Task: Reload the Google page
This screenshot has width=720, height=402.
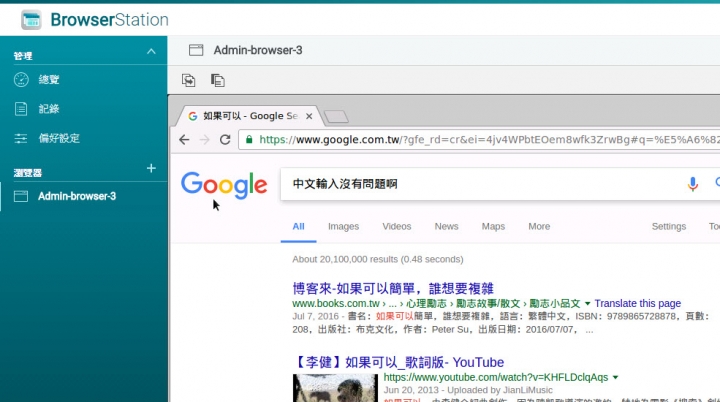Action: click(x=225, y=139)
